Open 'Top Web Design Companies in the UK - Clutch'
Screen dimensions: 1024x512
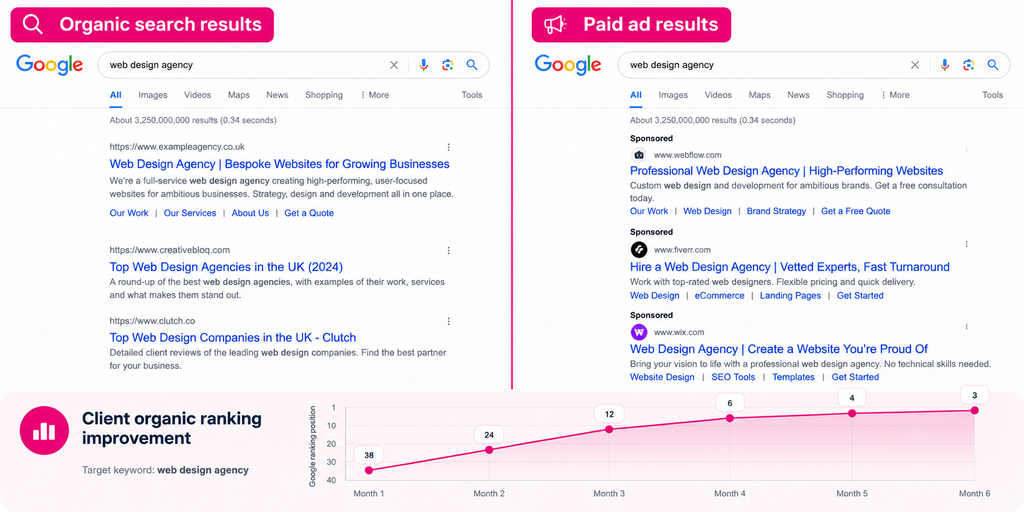click(x=232, y=338)
